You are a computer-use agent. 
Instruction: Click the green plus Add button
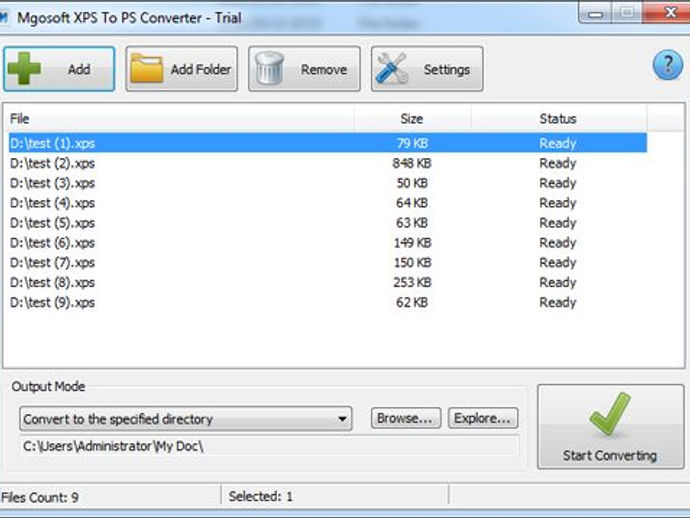[59, 69]
